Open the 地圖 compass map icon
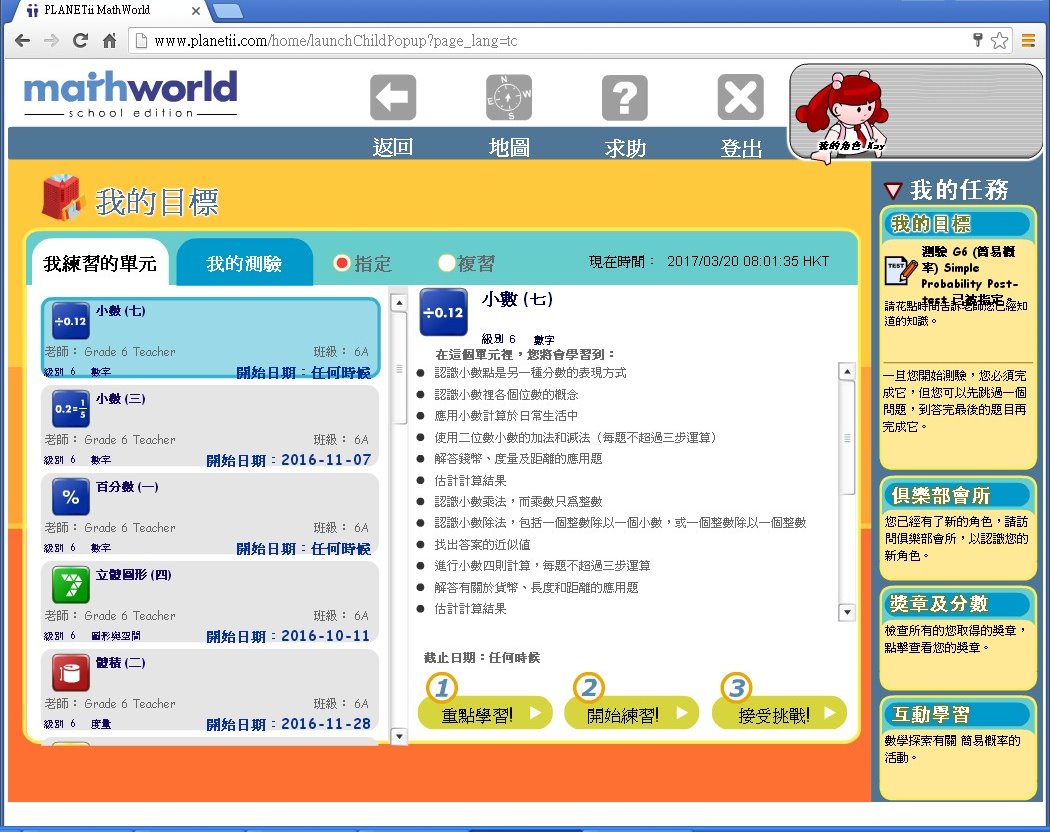Image resolution: width=1050 pixels, height=832 pixels. (x=509, y=98)
